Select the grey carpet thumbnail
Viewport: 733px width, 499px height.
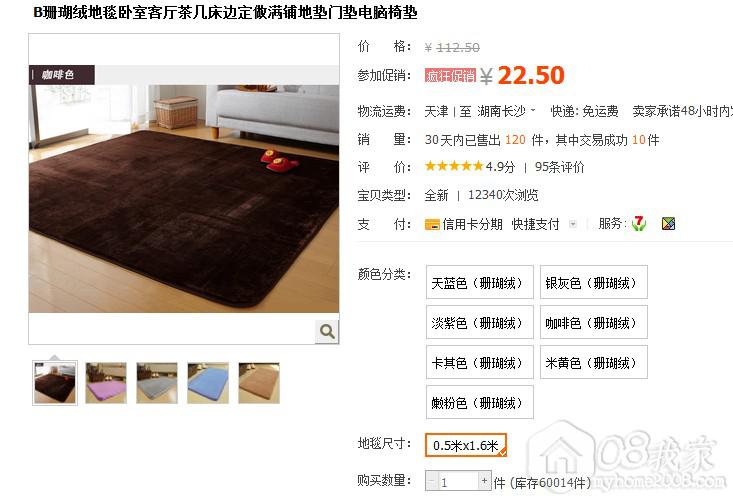[x=157, y=383]
